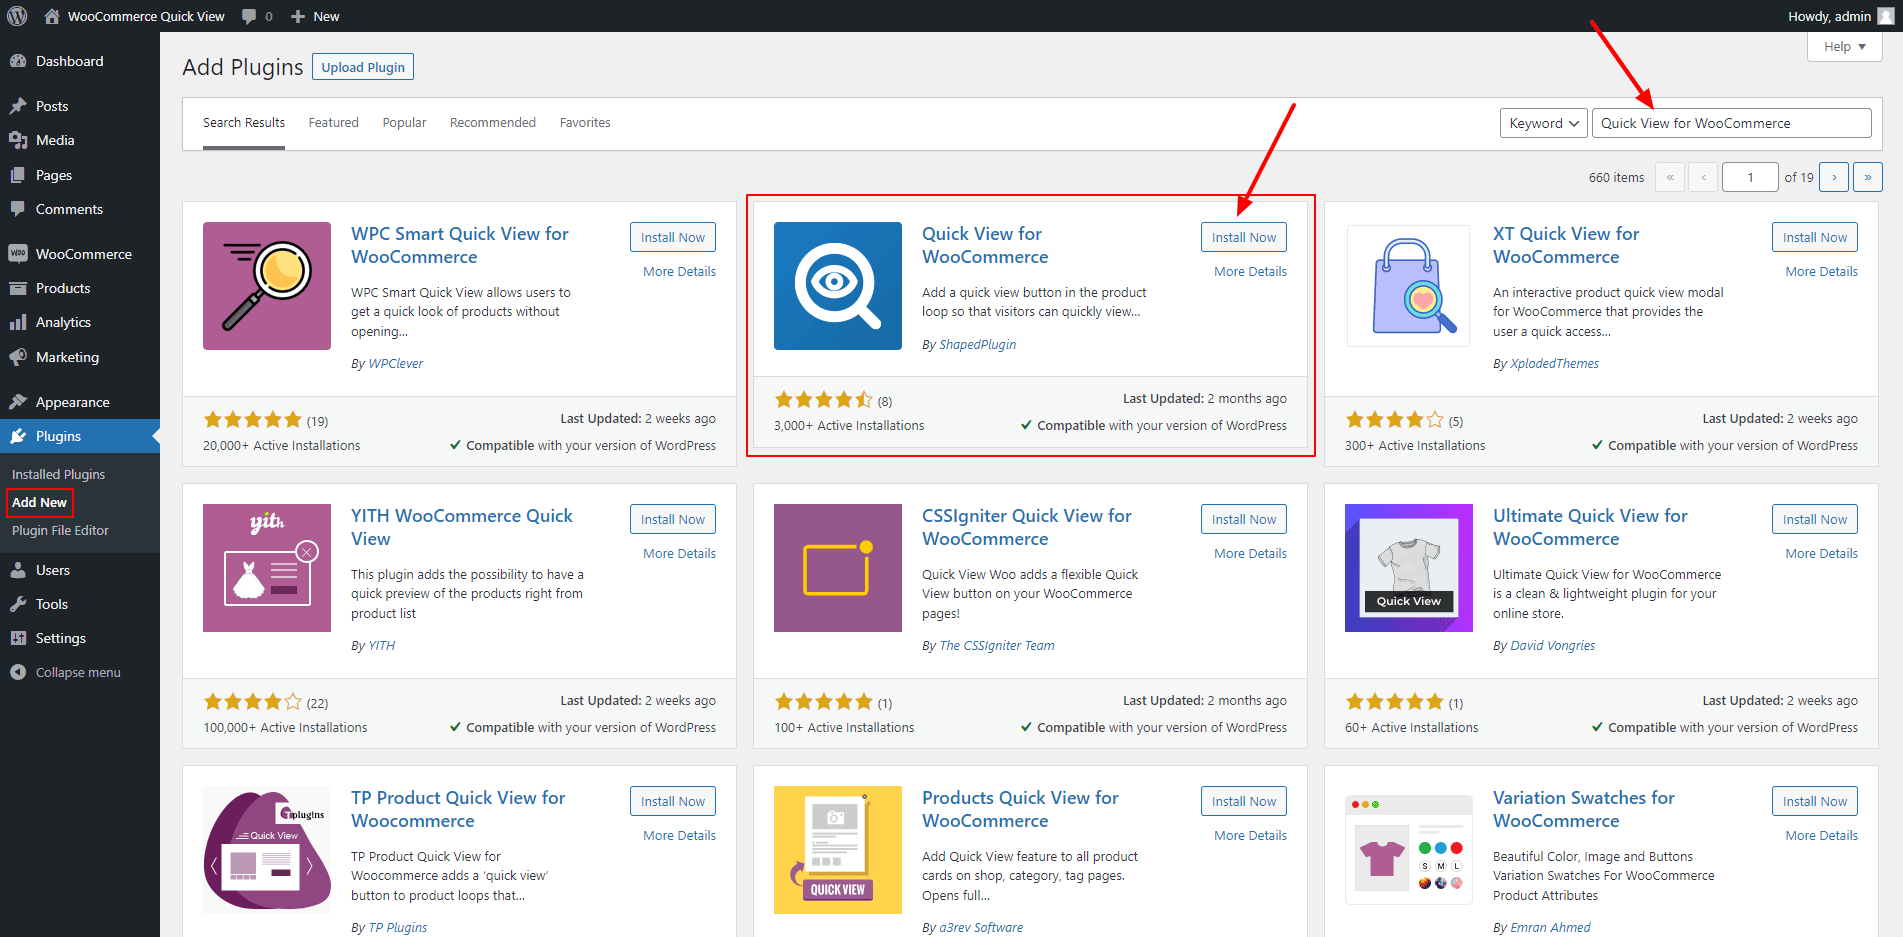This screenshot has width=1903, height=937.
Task: View More Details for YITH Quick View
Action: click(679, 553)
